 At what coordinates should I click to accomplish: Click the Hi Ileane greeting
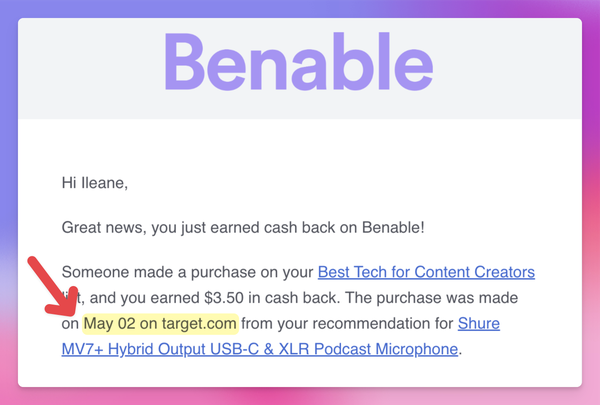pyautogui.click(x=94, y=183)
